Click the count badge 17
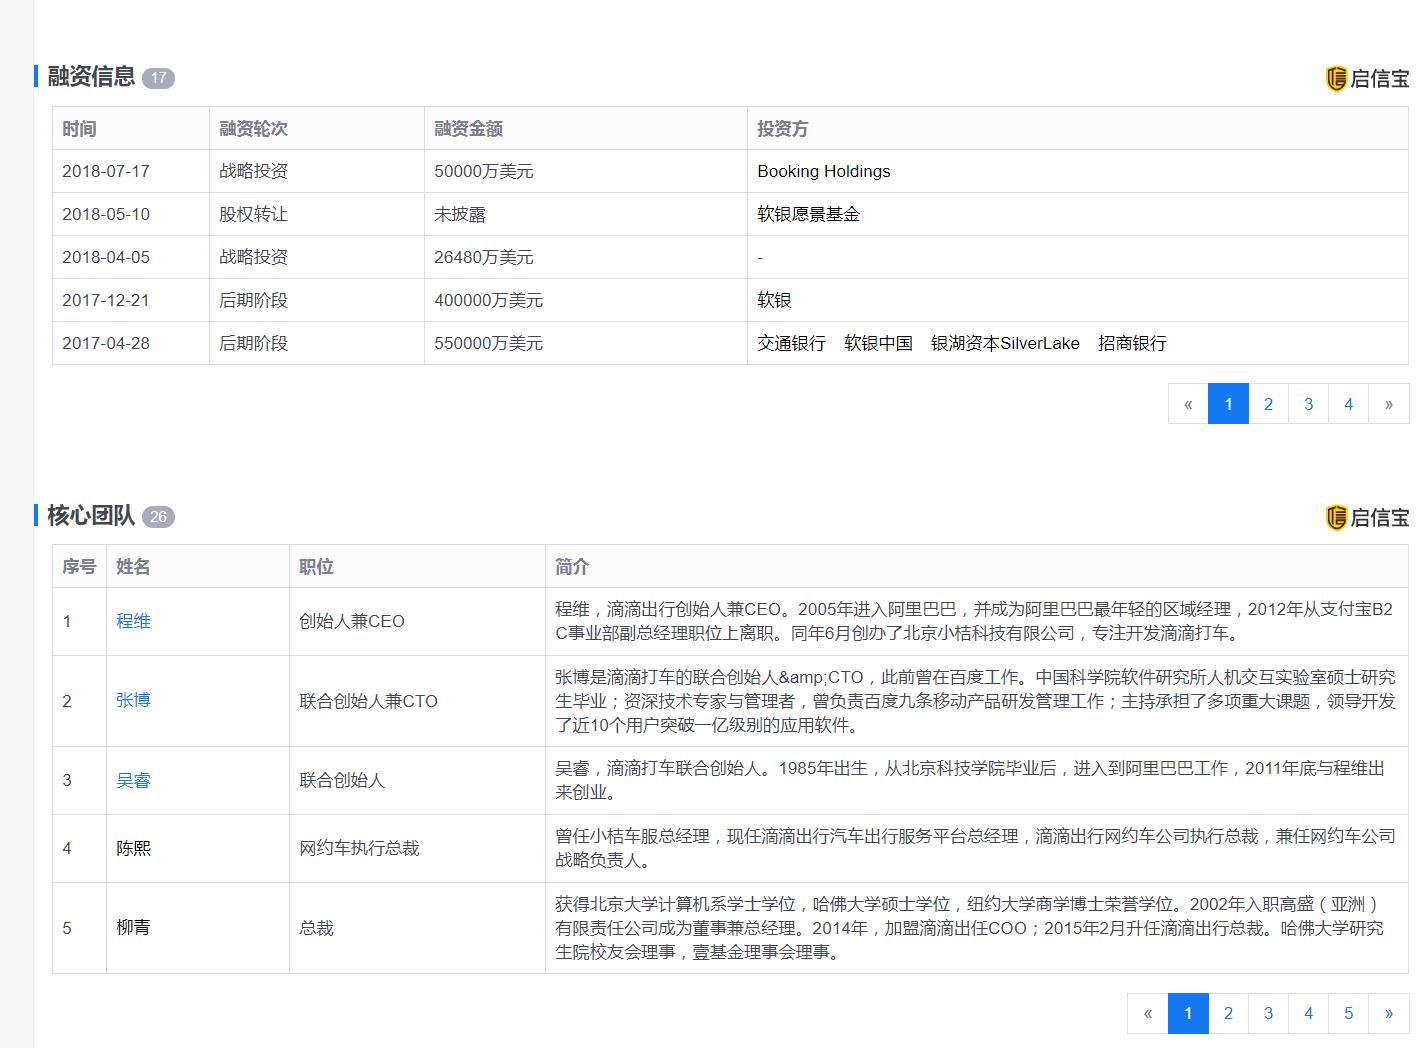Screen dimensions: 1427x1048 click(x=158, y=78)
